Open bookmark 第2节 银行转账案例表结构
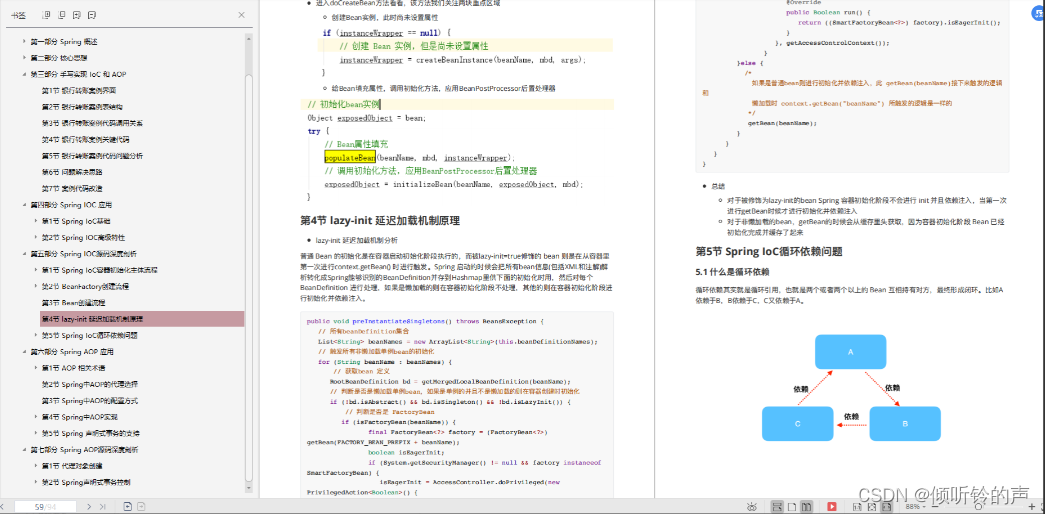 [x=82, y=107]
